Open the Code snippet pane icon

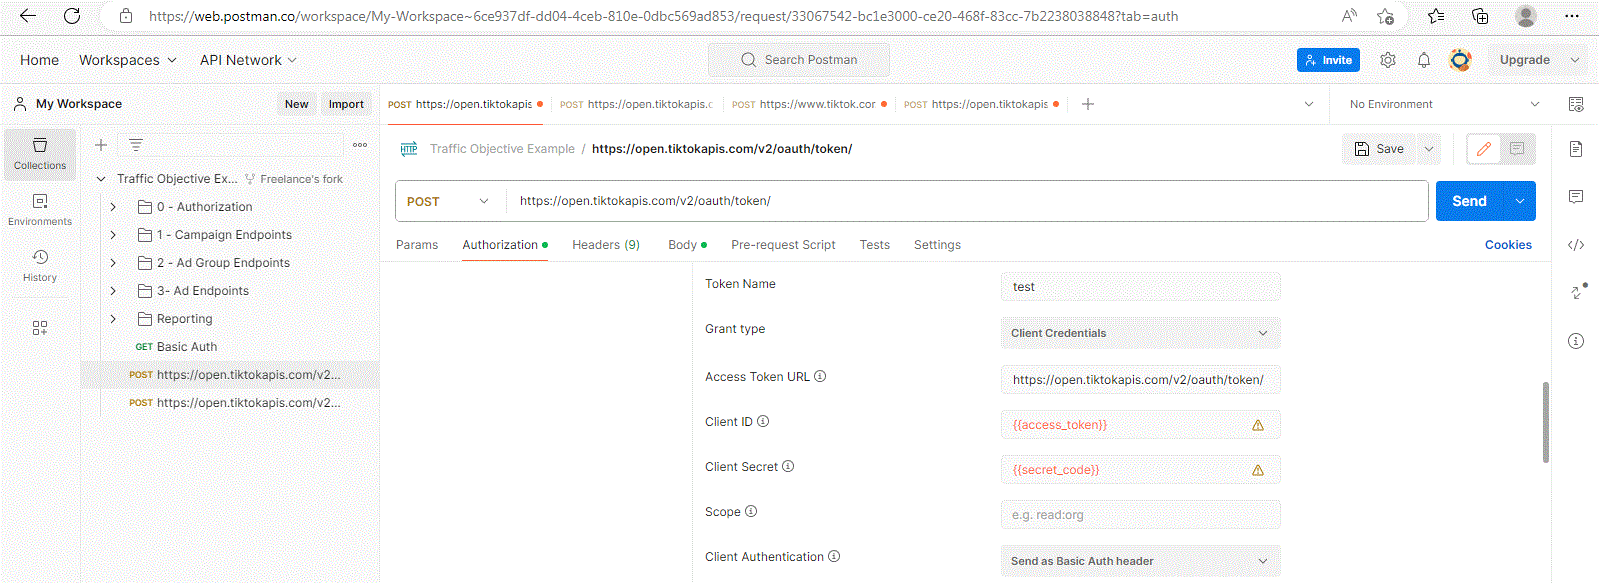(x=1576, y=245)
